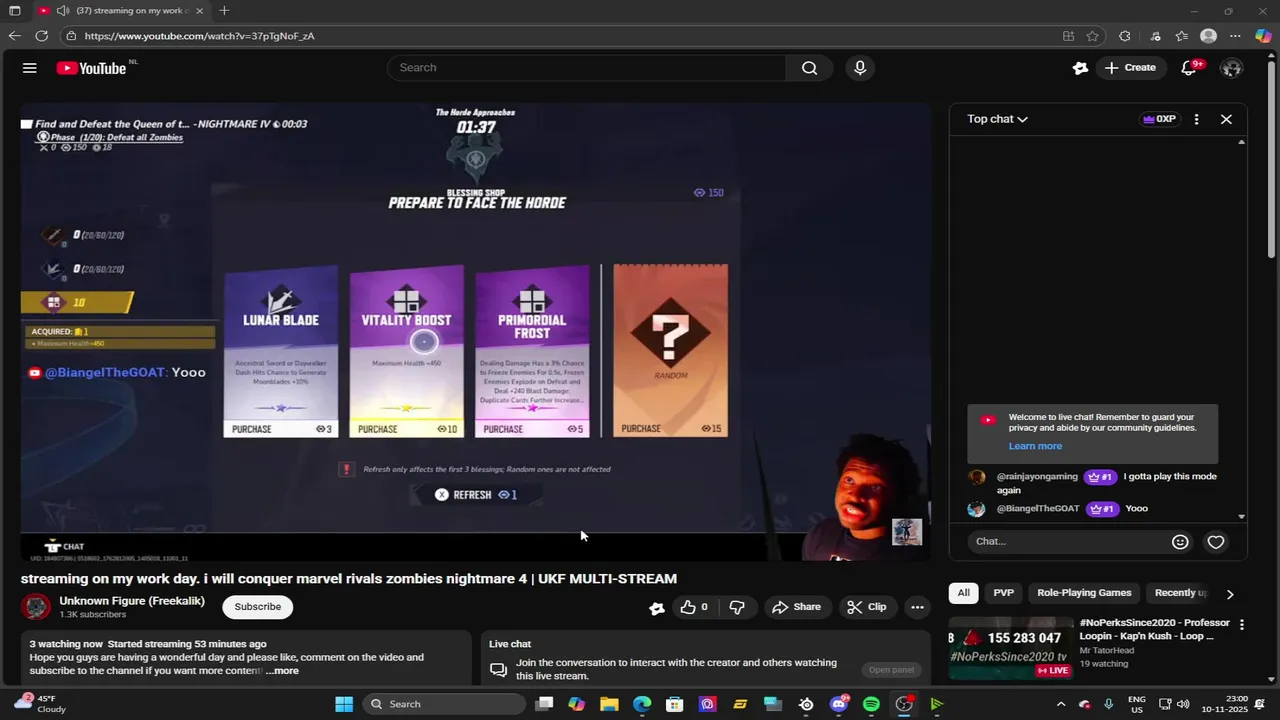Viewport: 1280px width, 720px height.
Task: Click the Create button
Action: (x=1130, y=68)
